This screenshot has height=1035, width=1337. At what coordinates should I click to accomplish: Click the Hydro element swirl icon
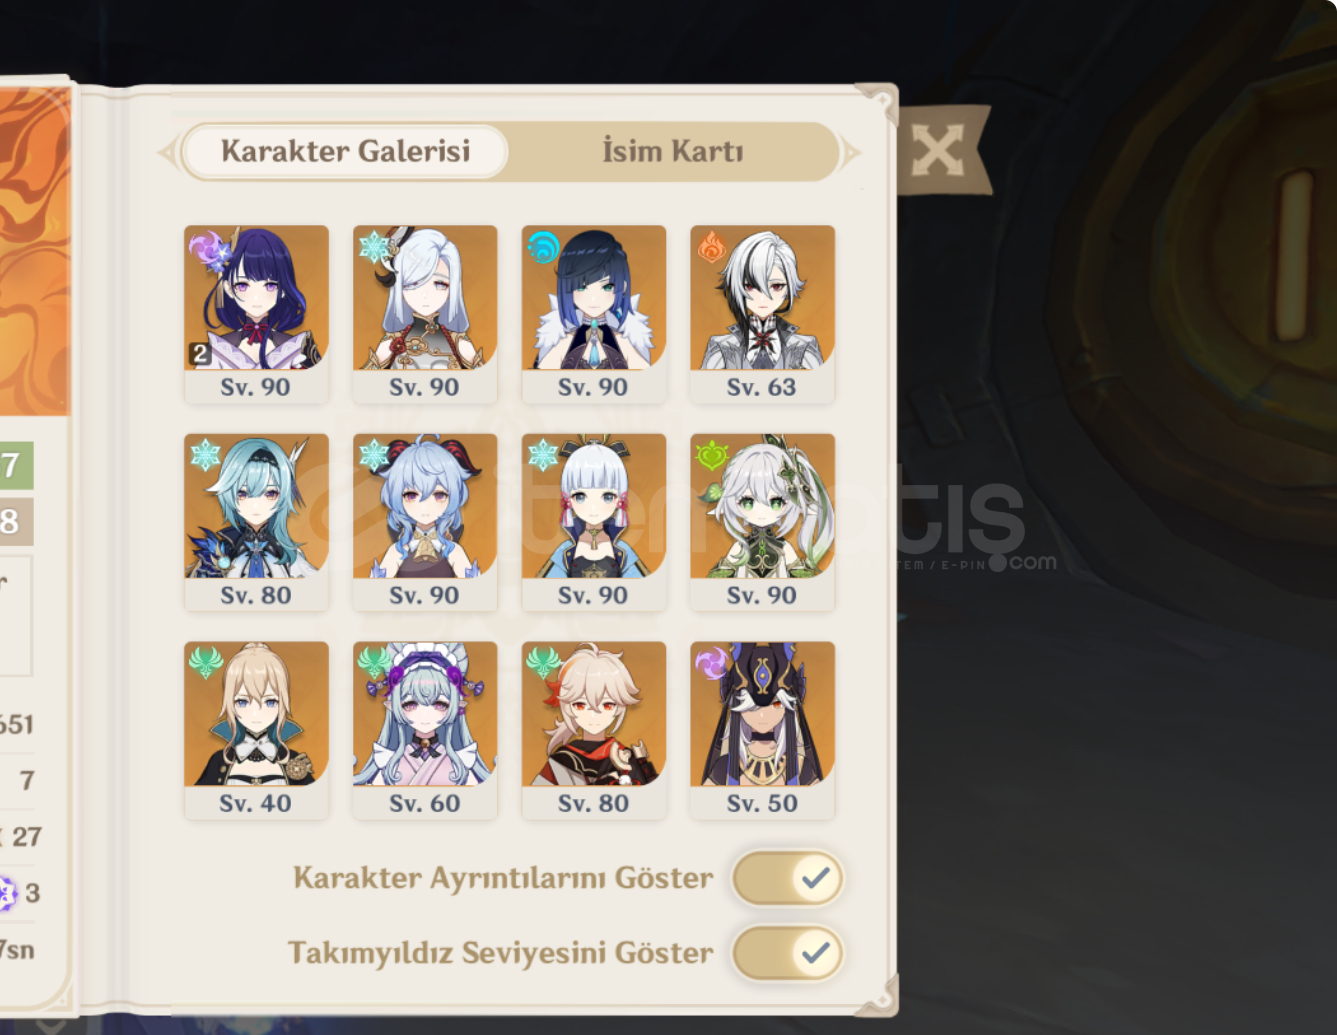click(x=543, y=246)
